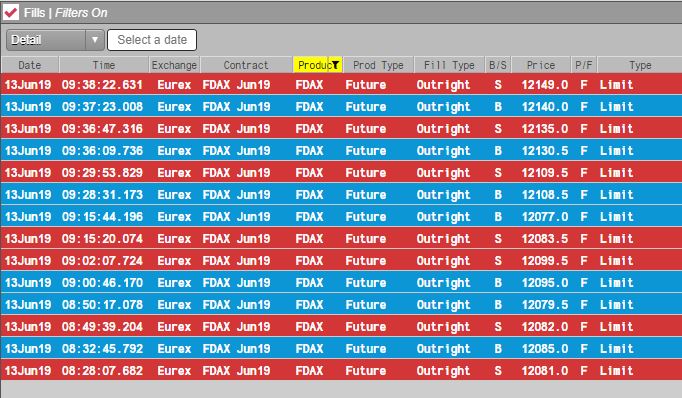Screen dimensions: 682x398
Task: Select time cell 09:36:47.316
Action: [x=102, y=128]
